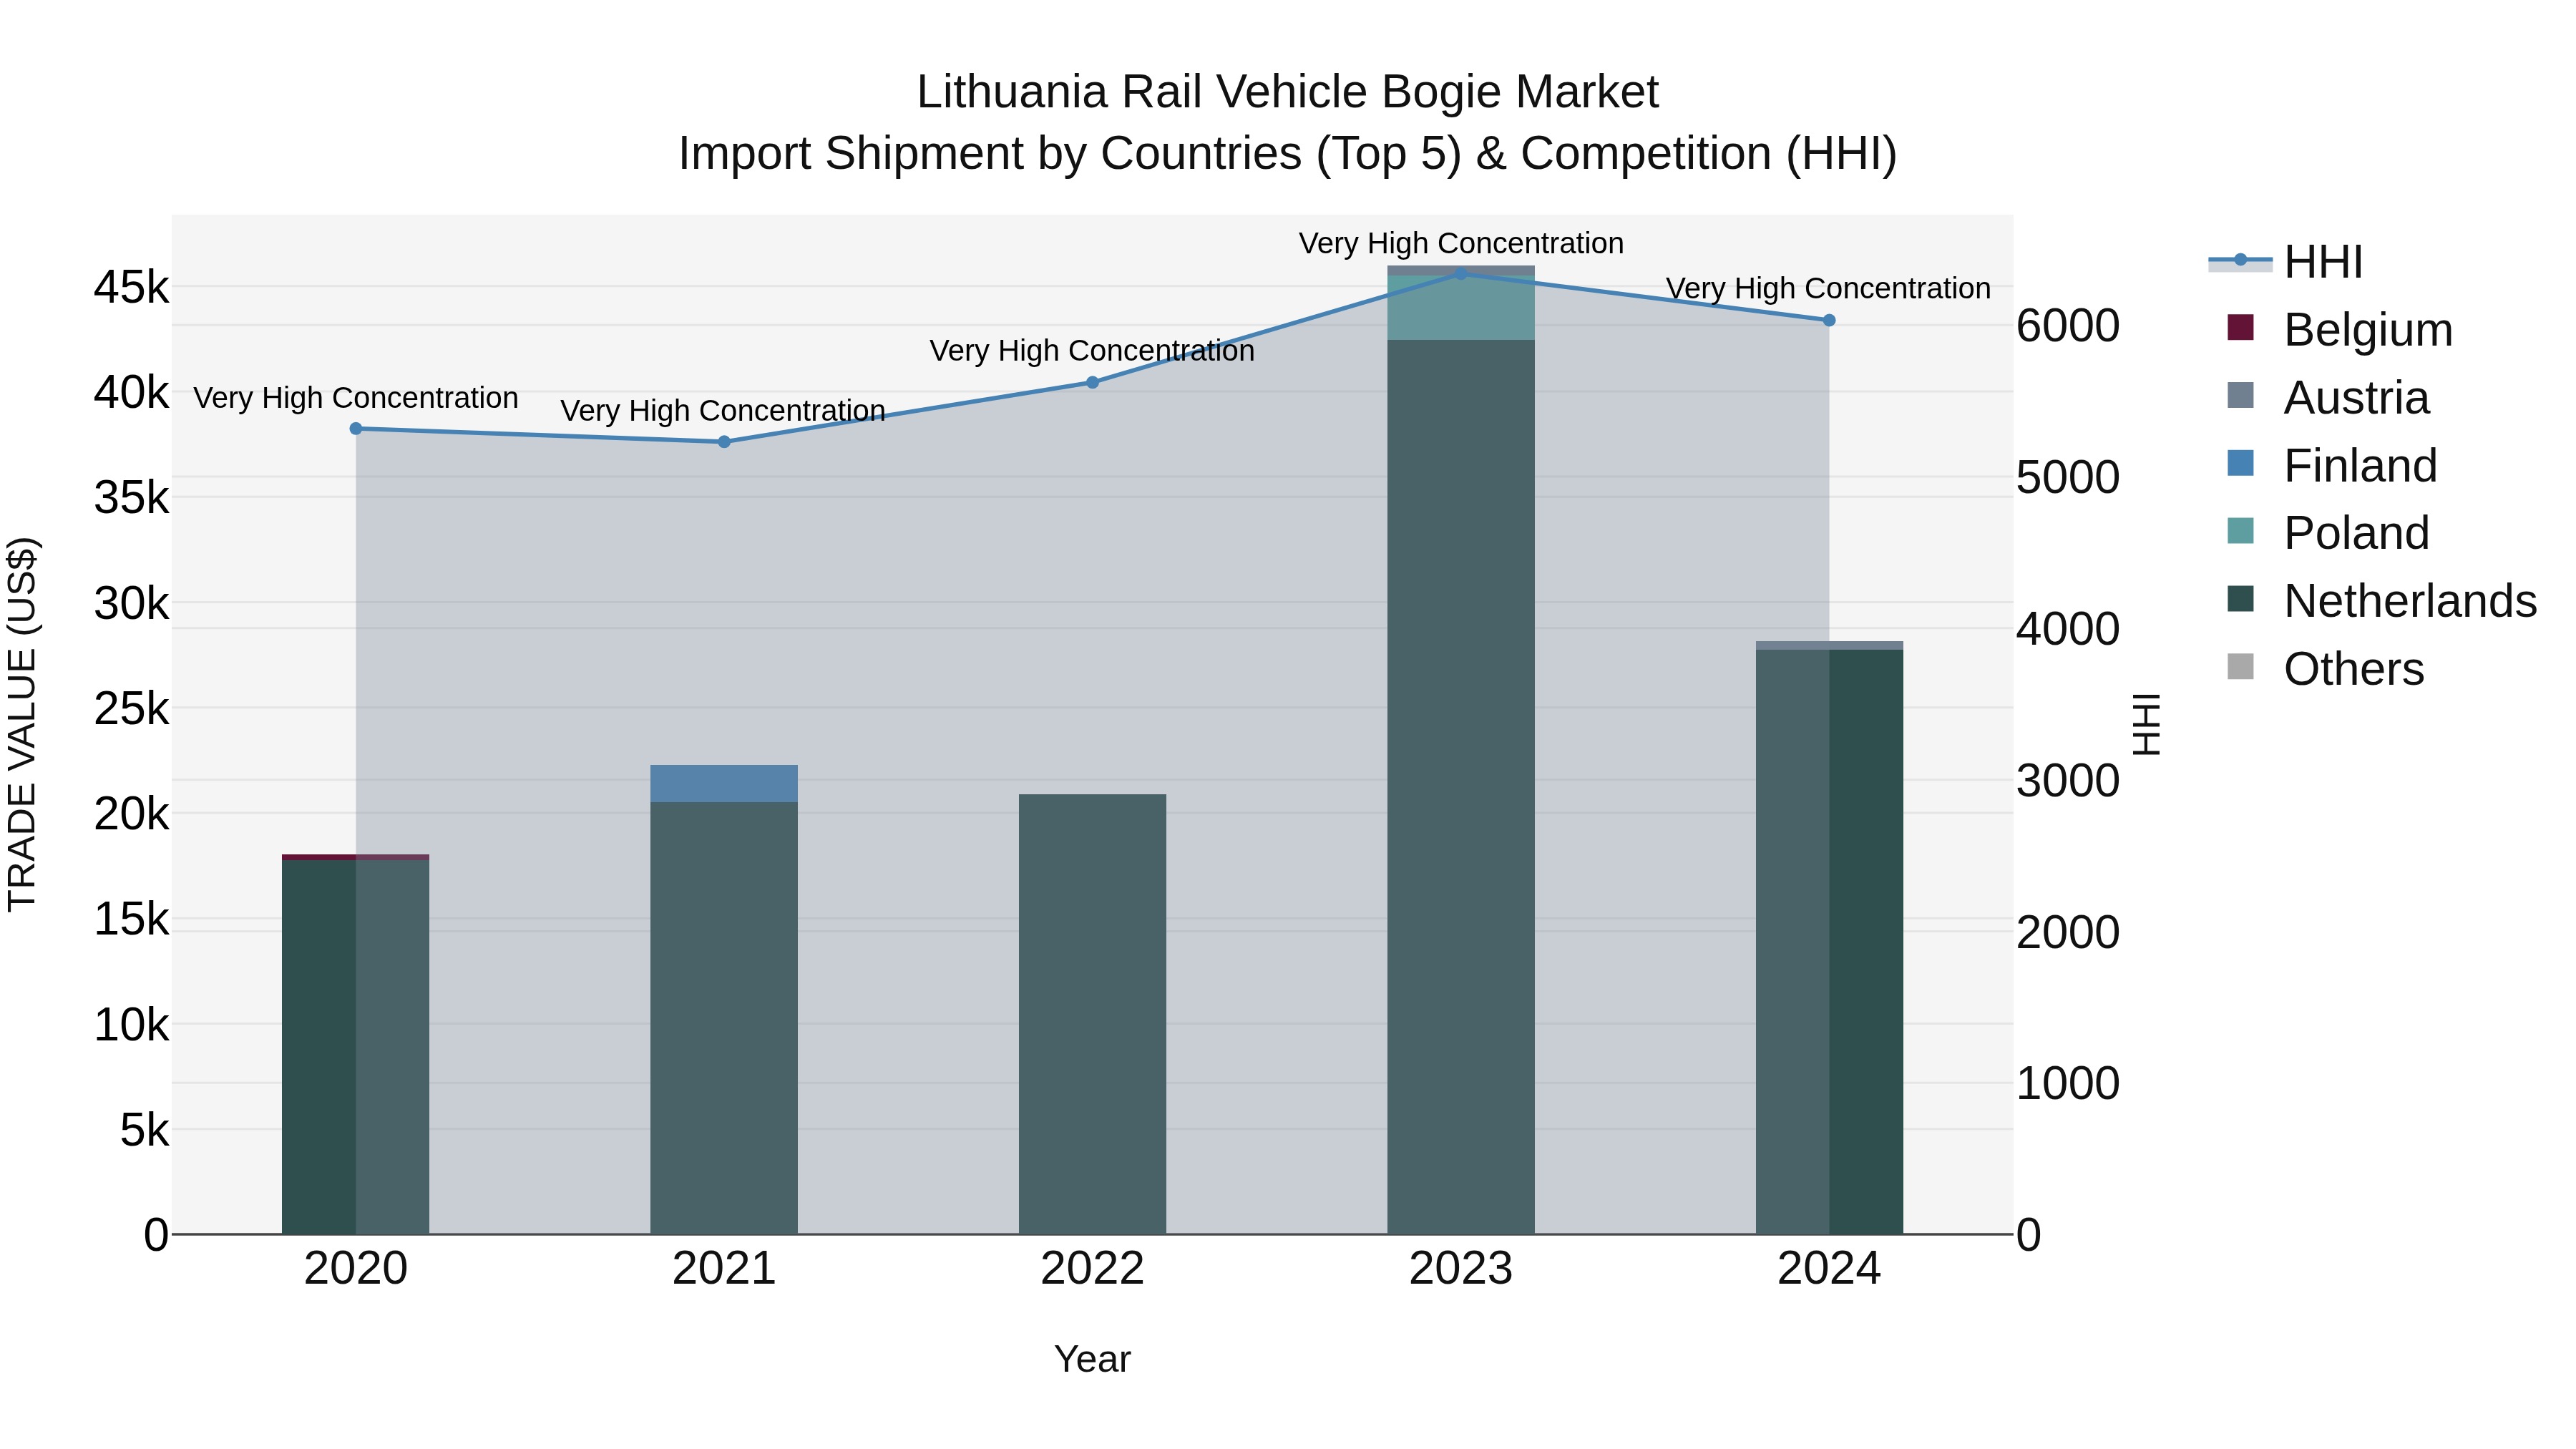Click Very High Concentration annotation above 2023

pyautogui.click(x=1461, y=243)
